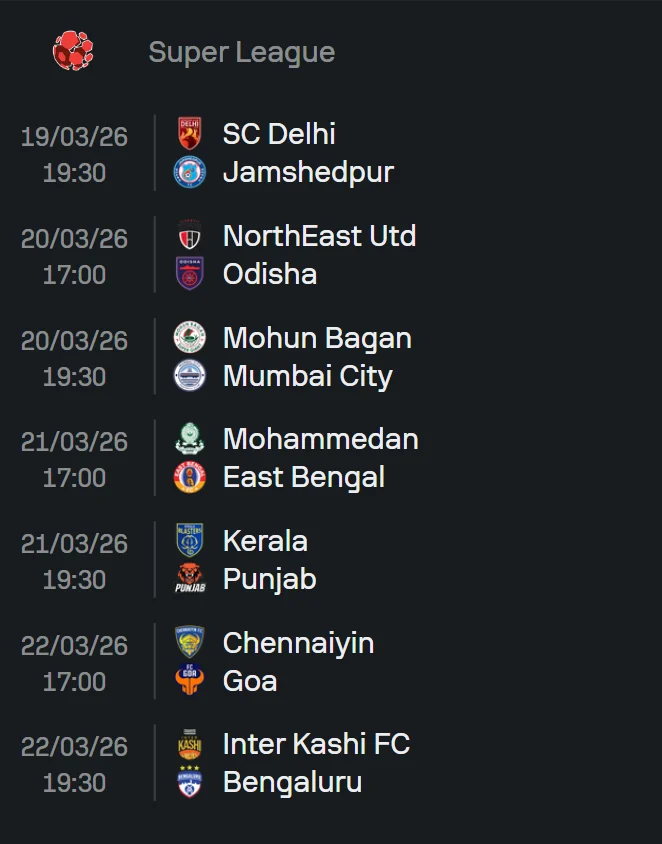Open the Chennaiyin team name
Viewport: 662px width, 844px height.
[298, 643]
